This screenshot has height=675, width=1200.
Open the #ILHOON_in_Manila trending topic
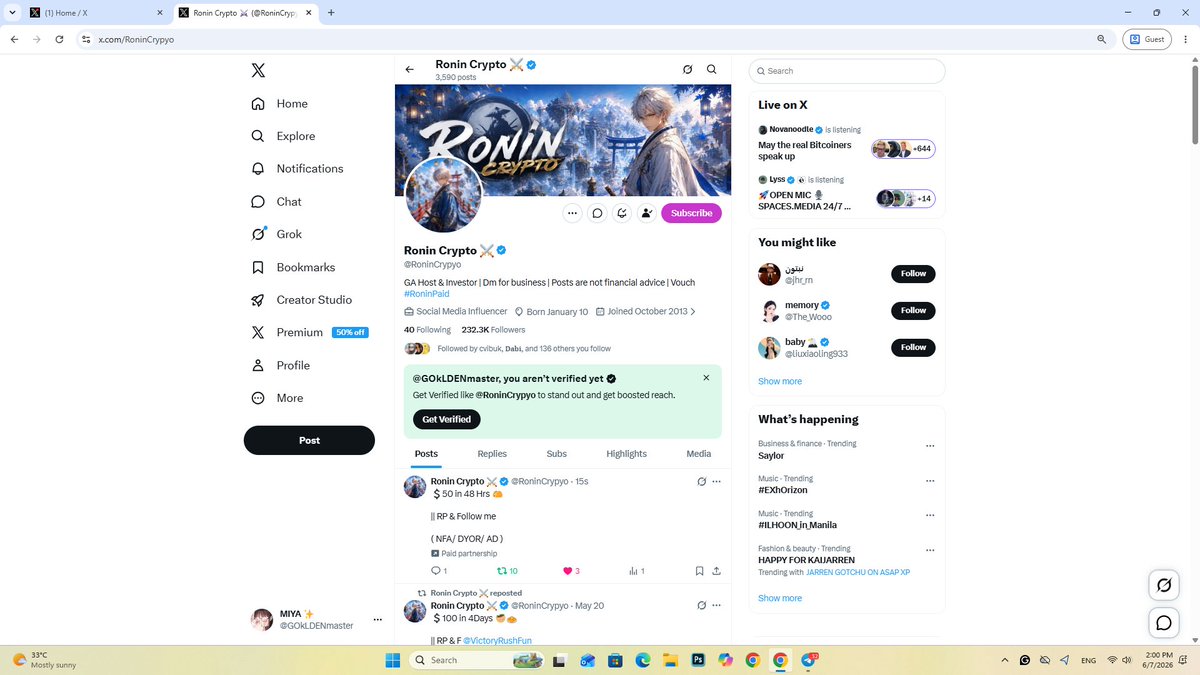click(797, 525)
